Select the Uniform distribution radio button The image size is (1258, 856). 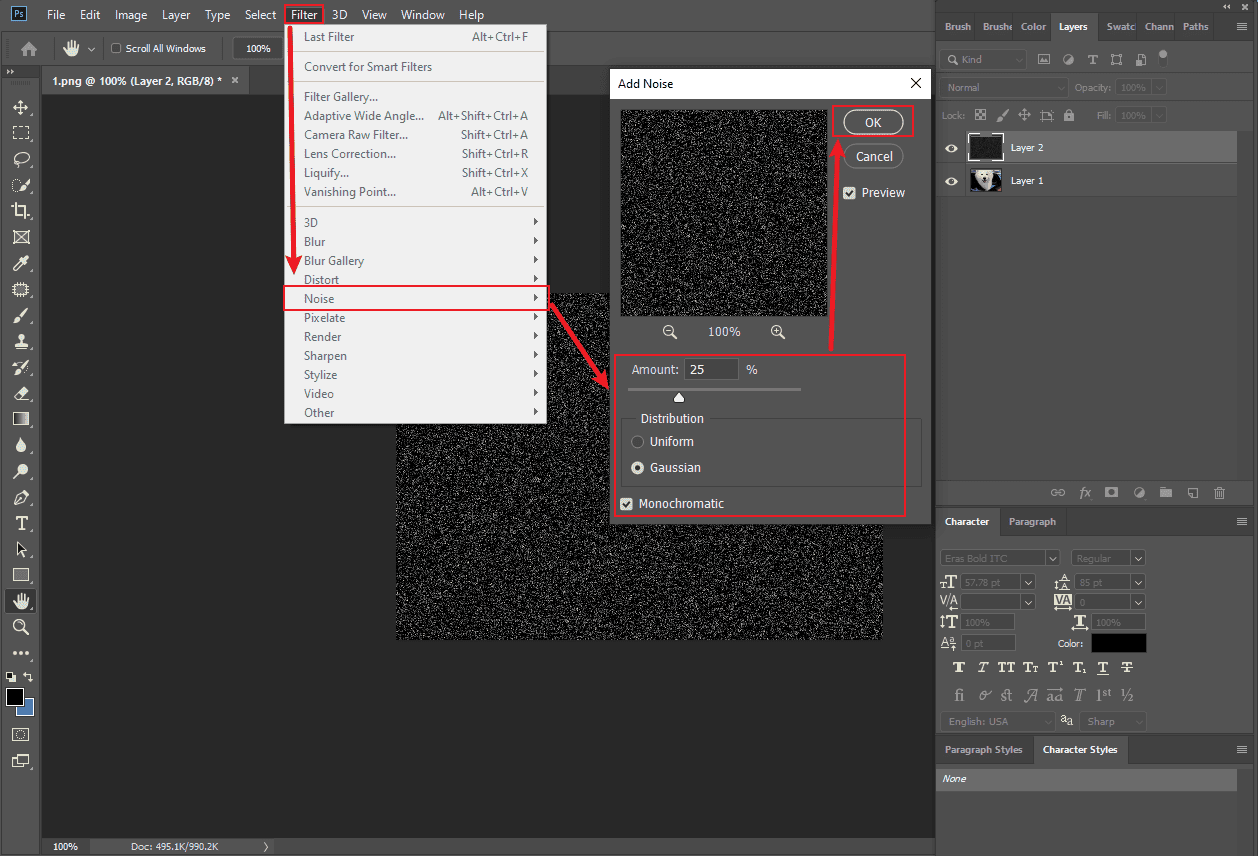[637, 441]
